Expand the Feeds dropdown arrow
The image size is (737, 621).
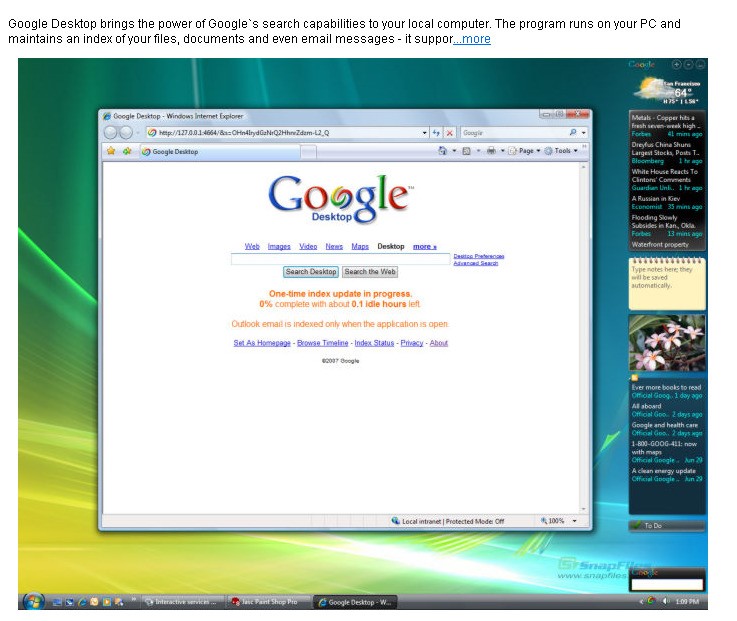point(478,151)
